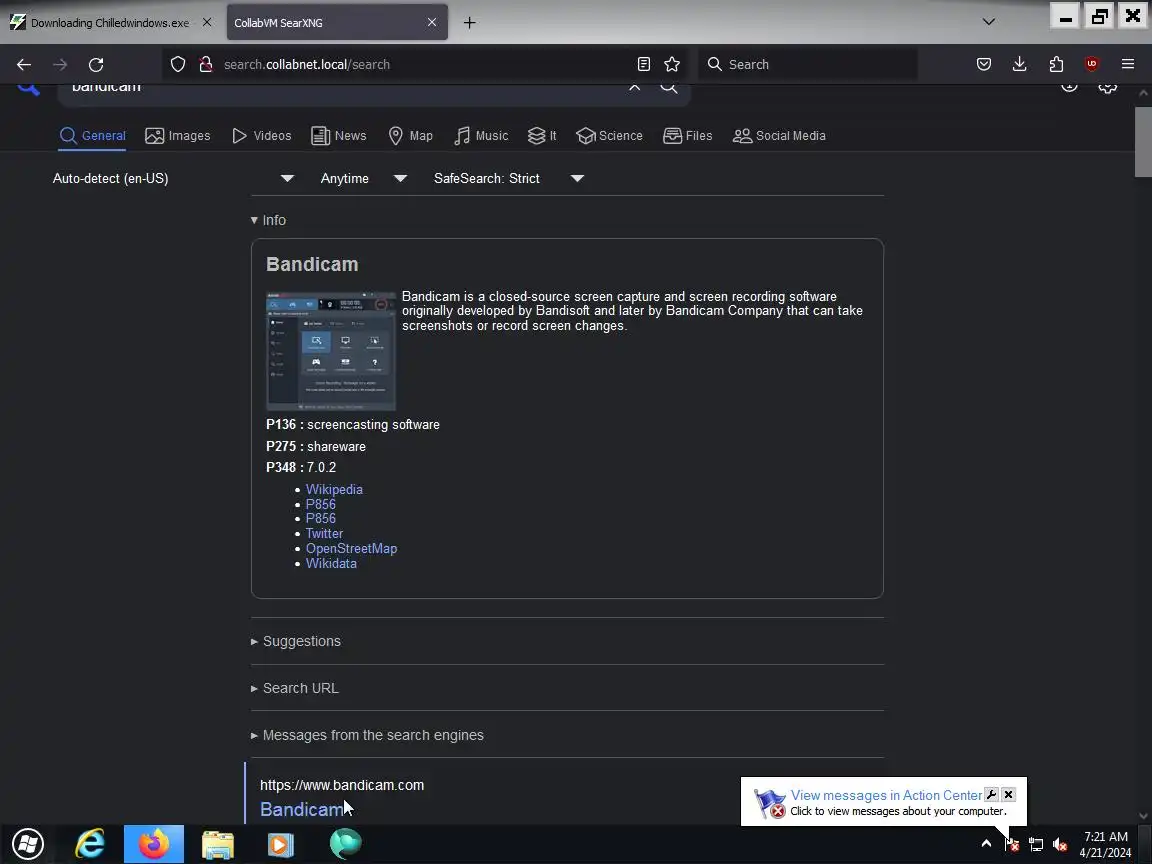This screenshot has width=1152, height=864.
Task: Select the News search category
Action: pyautogui.click(x=339, y=136)
